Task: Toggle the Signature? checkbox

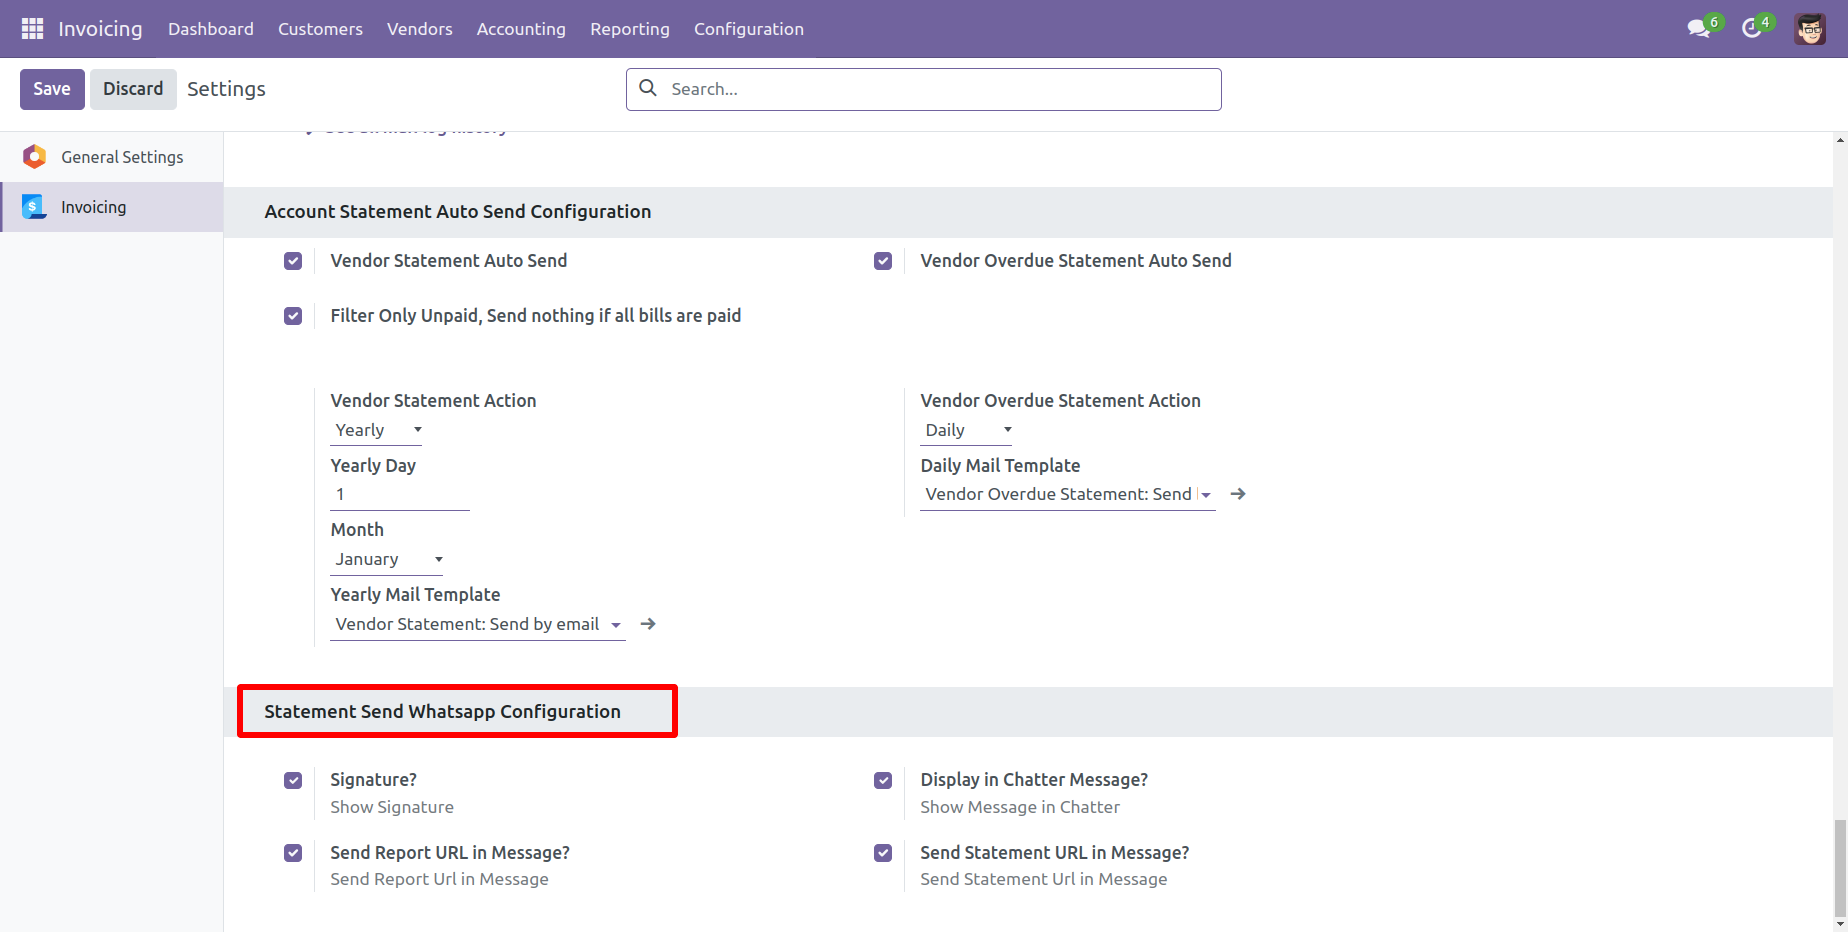Action: (x=293, y=780)
